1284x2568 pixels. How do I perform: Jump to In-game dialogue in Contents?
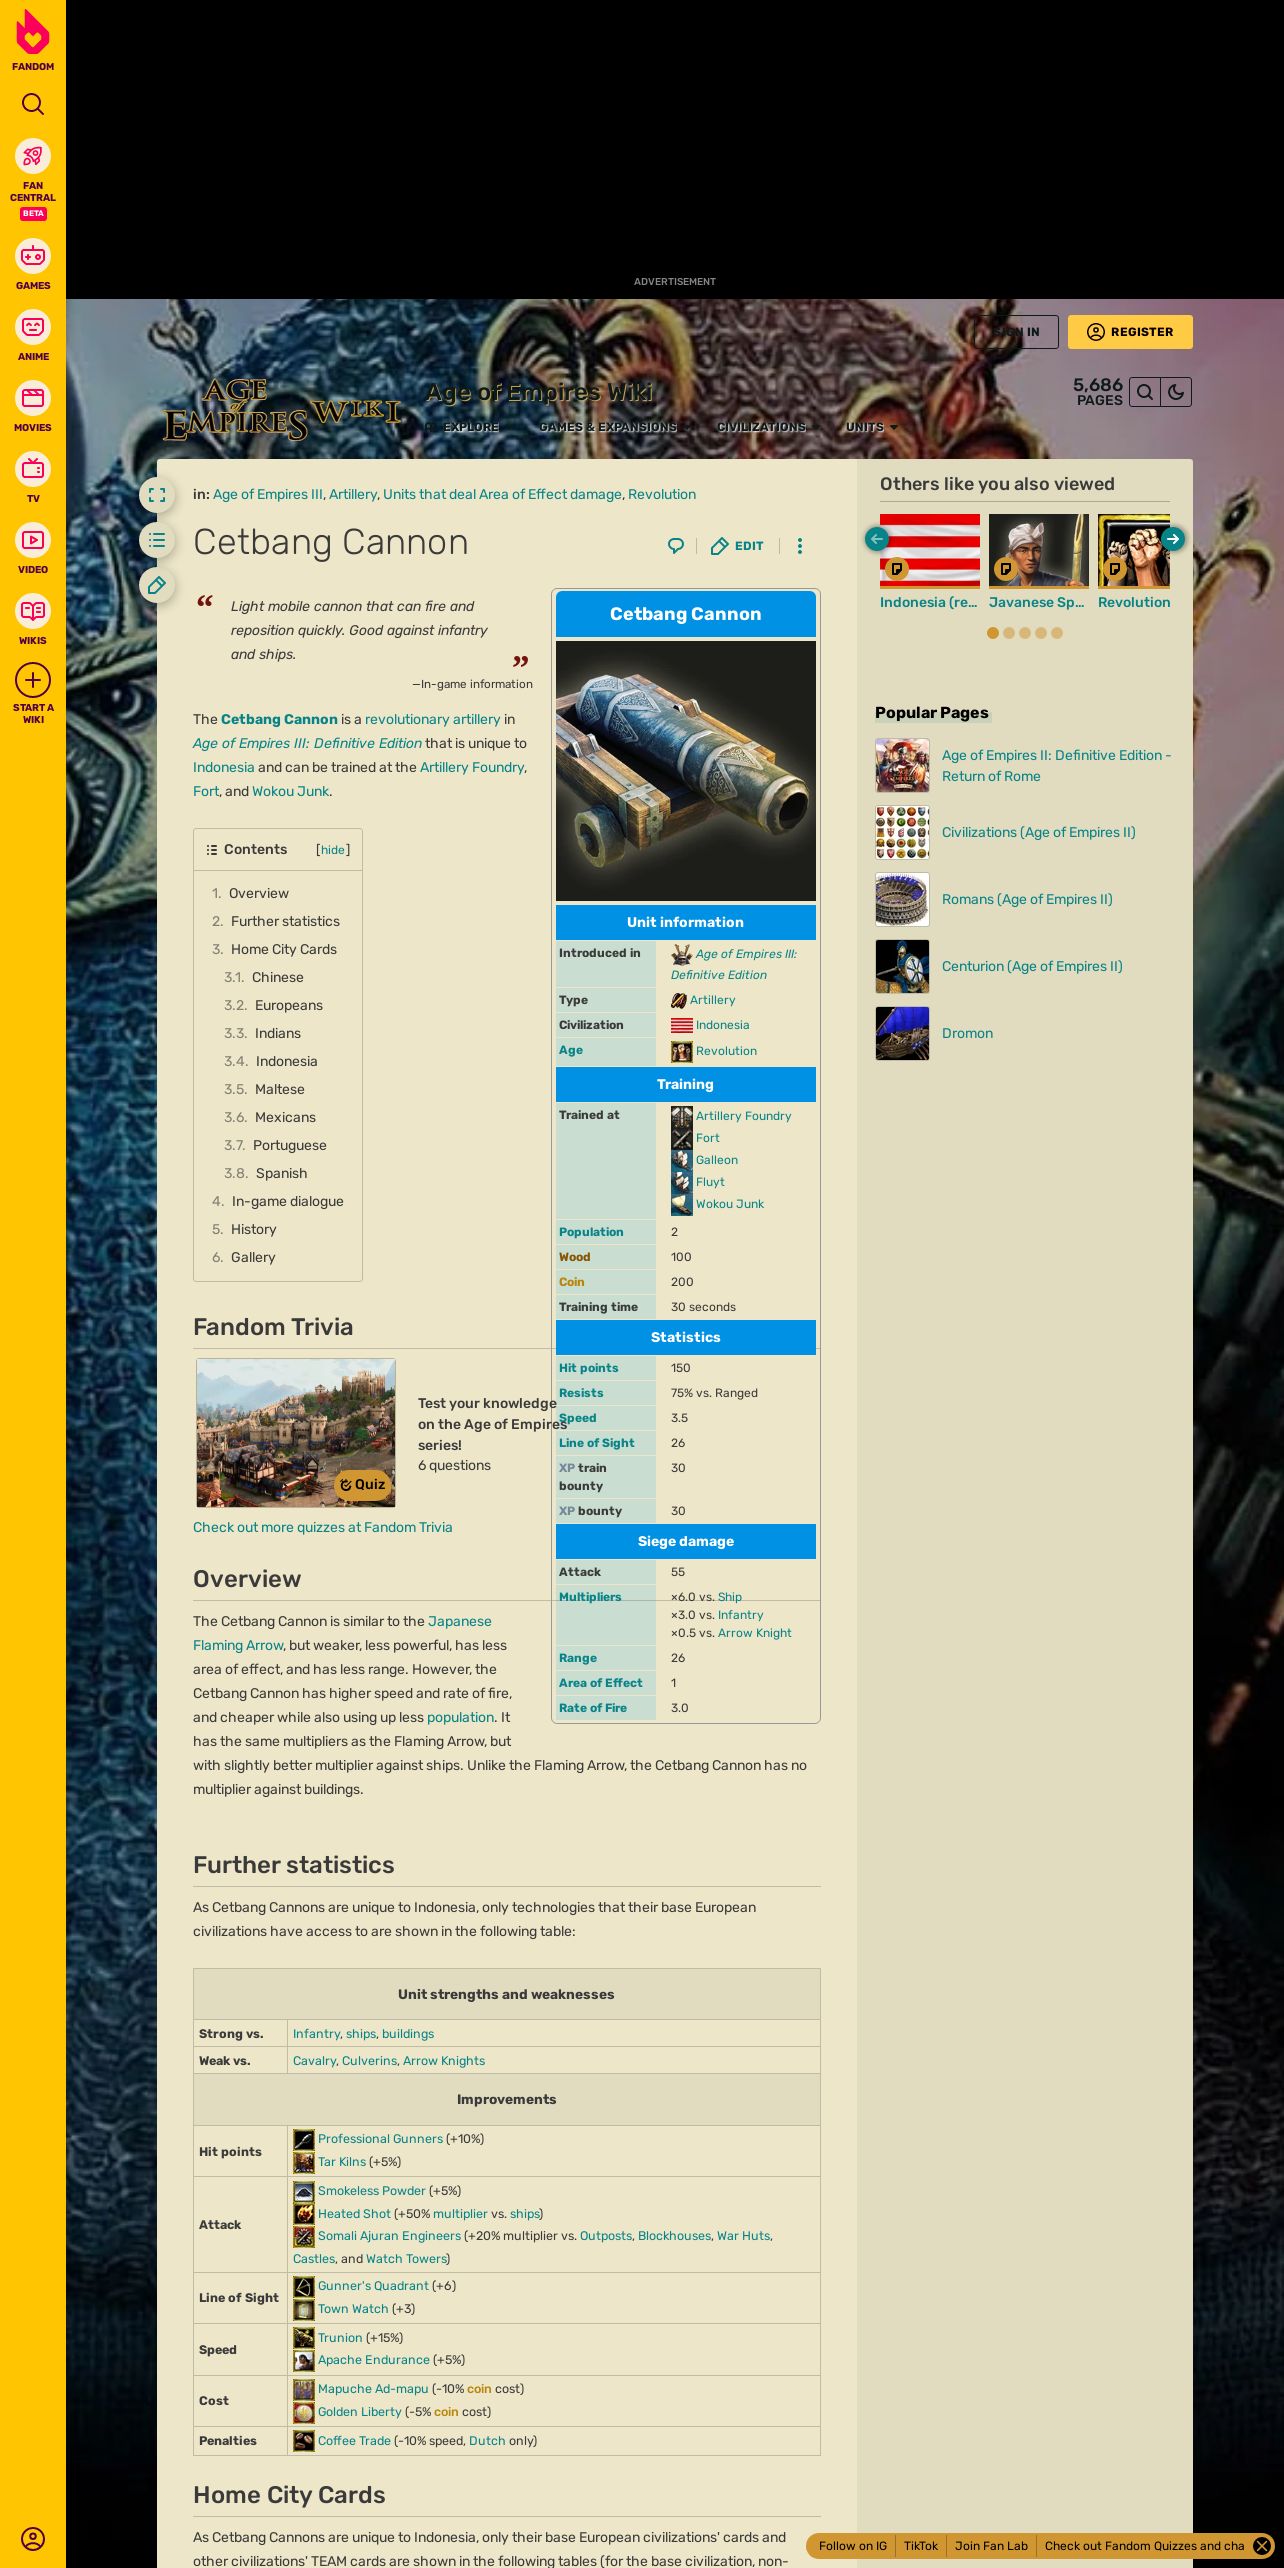(288, 1201)
